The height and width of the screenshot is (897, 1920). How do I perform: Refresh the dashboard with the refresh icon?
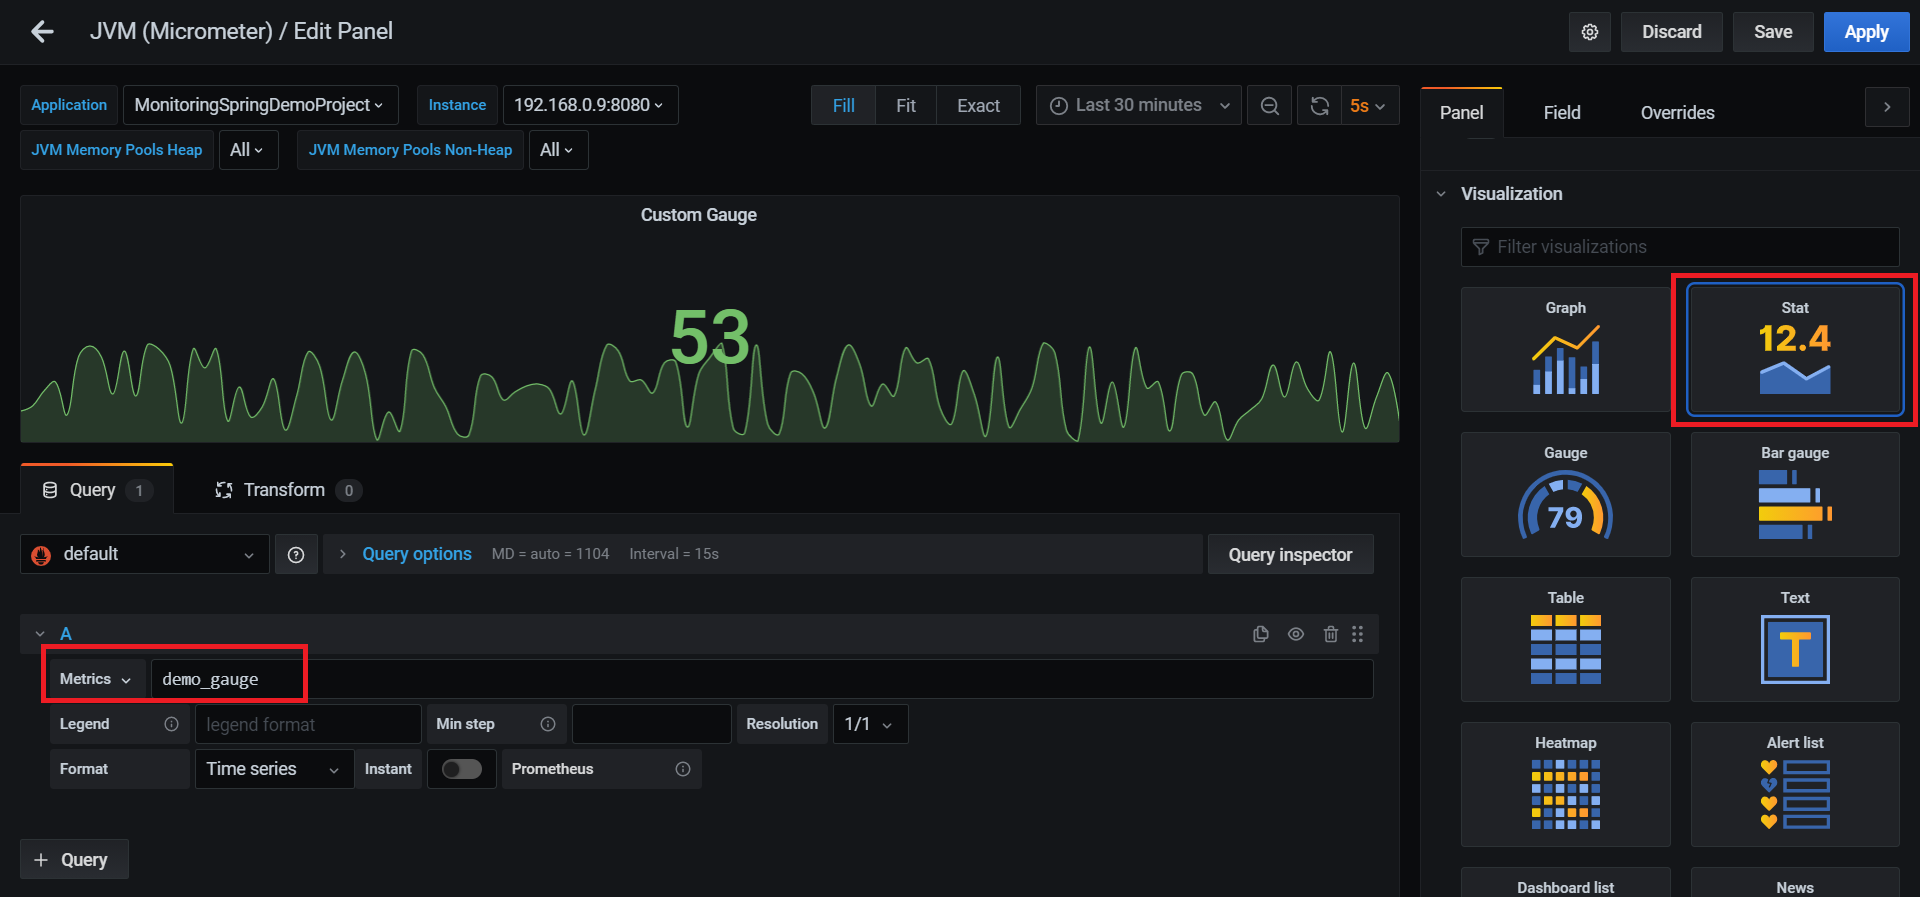pos(1320,105)
